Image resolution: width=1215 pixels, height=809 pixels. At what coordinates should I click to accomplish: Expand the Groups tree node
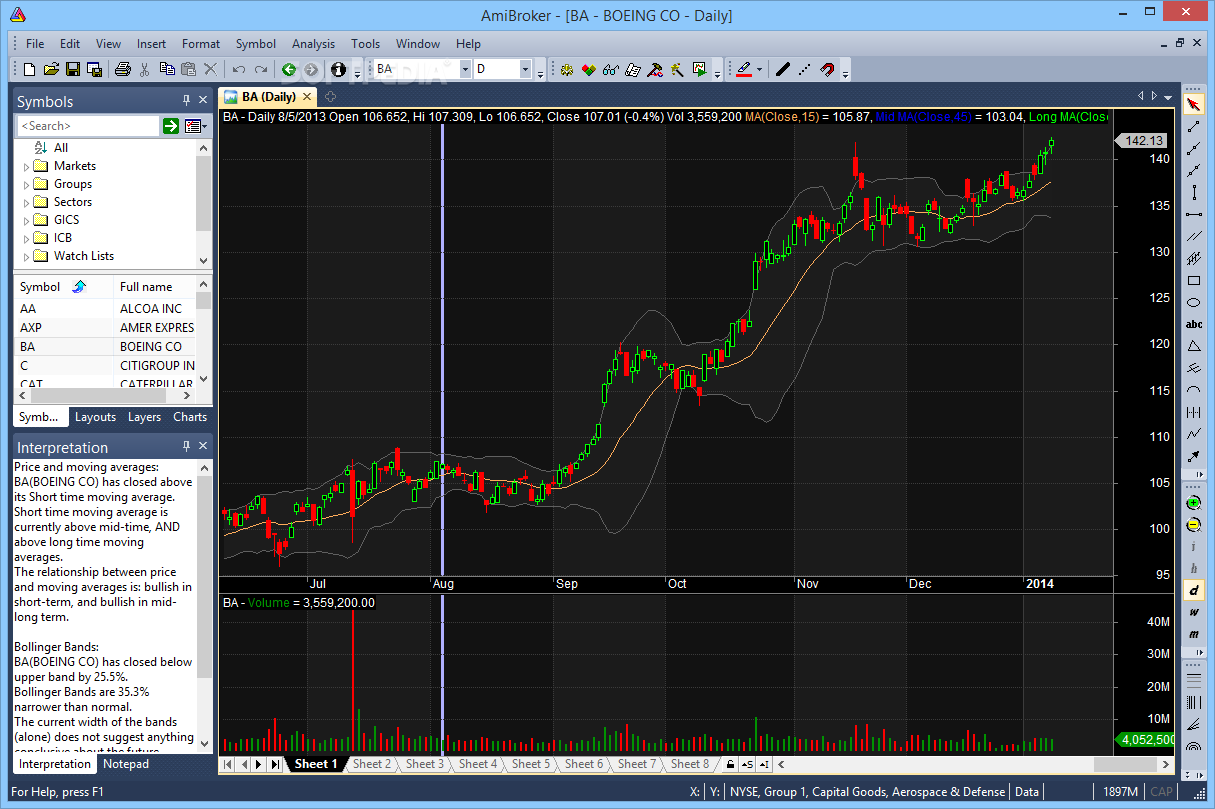(x=27, y=184)
